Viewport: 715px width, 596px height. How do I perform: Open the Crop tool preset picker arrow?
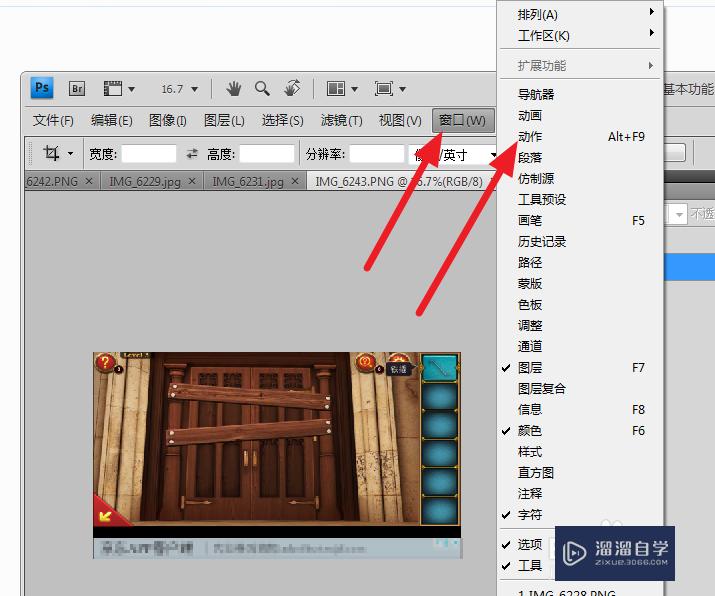pyautogui.click(x=70, y=153)
